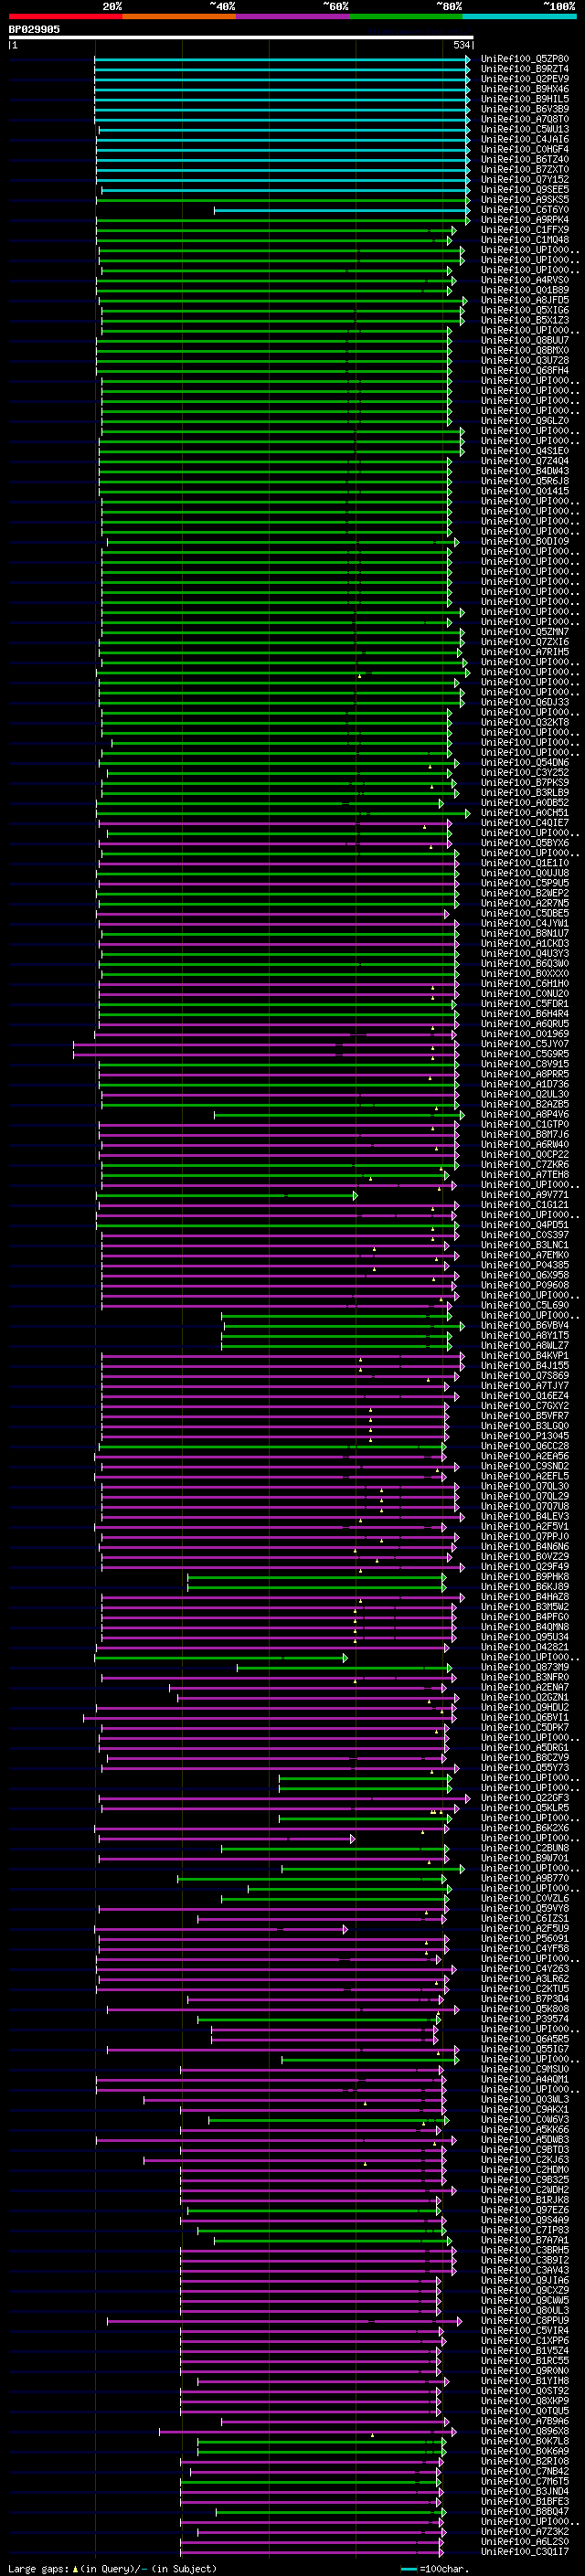Select the UniRef100_C1MQ48 label
585x2576 pixels.
pos(525,240)
